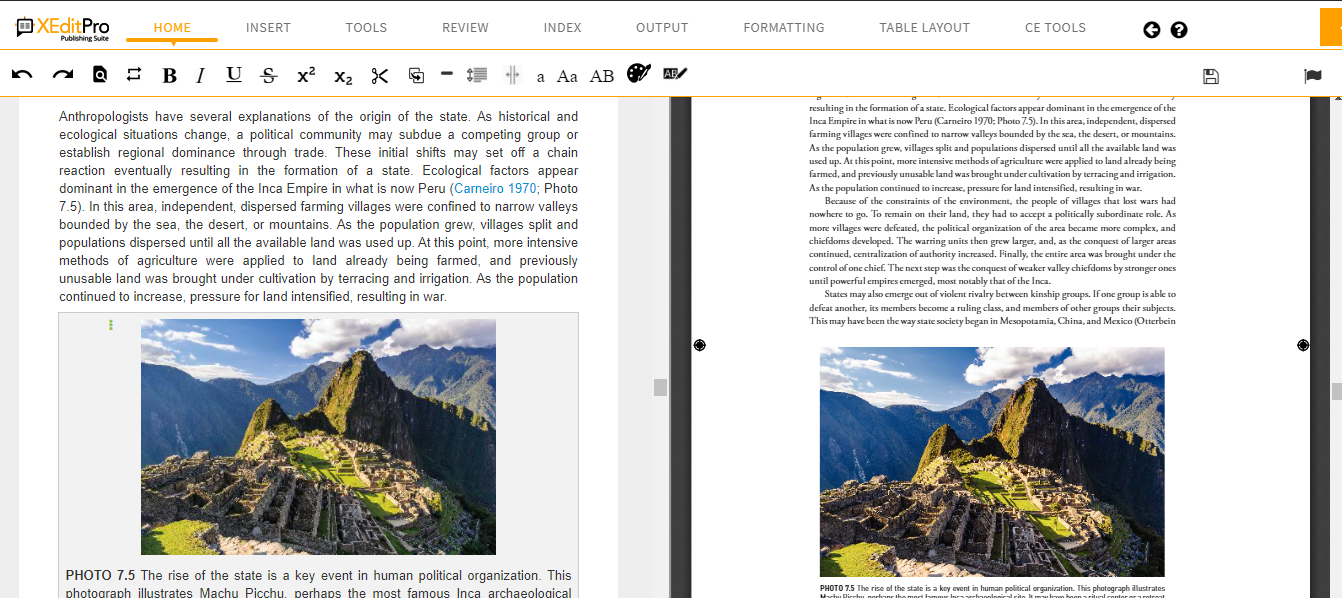1342x598 pixels.
Task: Click the XEditPro Publishing Suite logo
Action: (x=62, y=27)
